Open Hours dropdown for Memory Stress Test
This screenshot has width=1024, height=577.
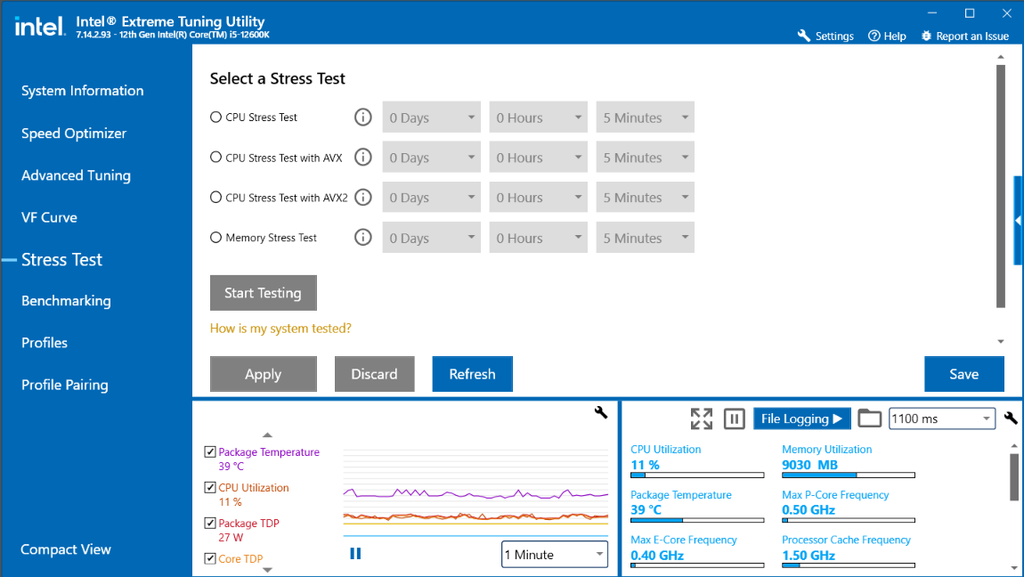538,238
